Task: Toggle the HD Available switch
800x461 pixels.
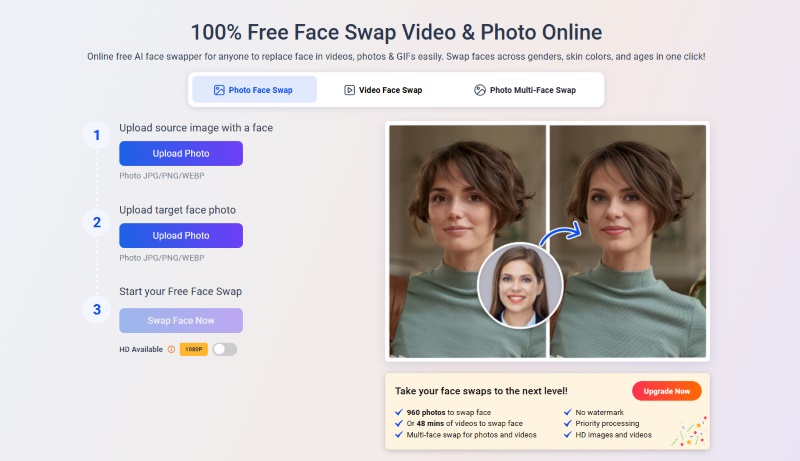Action: [224, 349]
